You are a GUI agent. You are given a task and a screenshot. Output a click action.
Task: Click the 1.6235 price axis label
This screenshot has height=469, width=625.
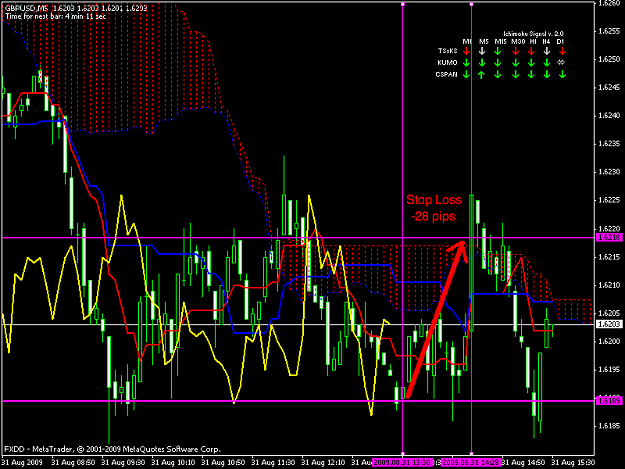609,144
